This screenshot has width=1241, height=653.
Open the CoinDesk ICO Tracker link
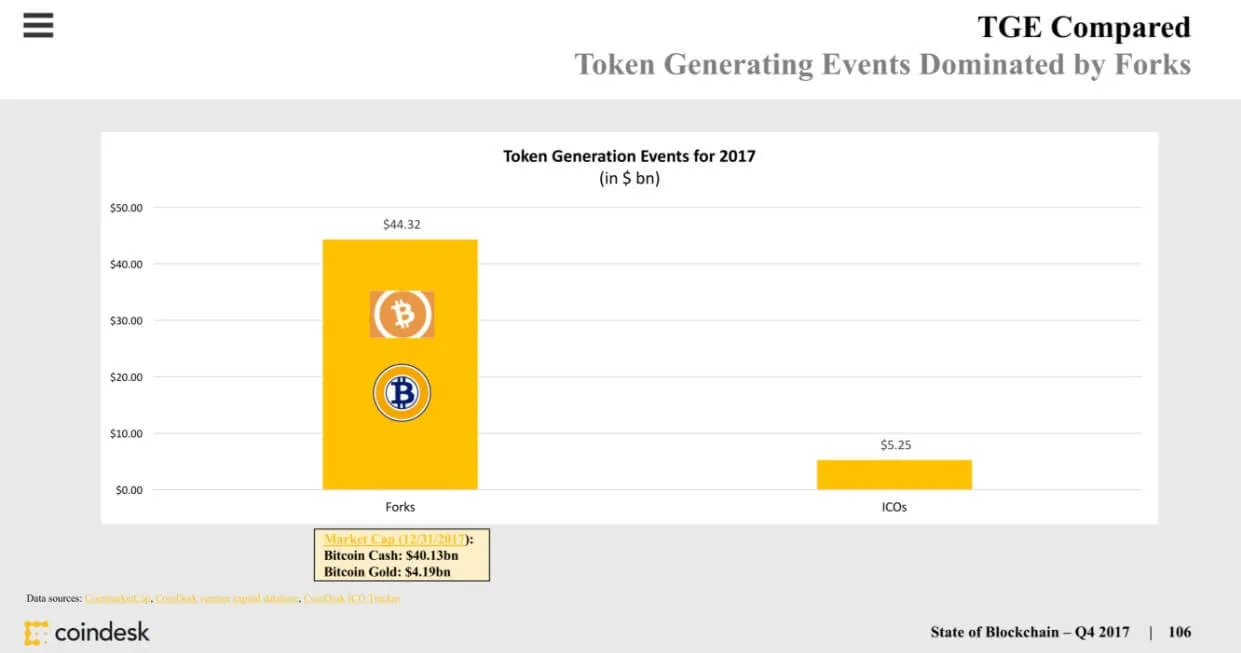tap(351, 598)
